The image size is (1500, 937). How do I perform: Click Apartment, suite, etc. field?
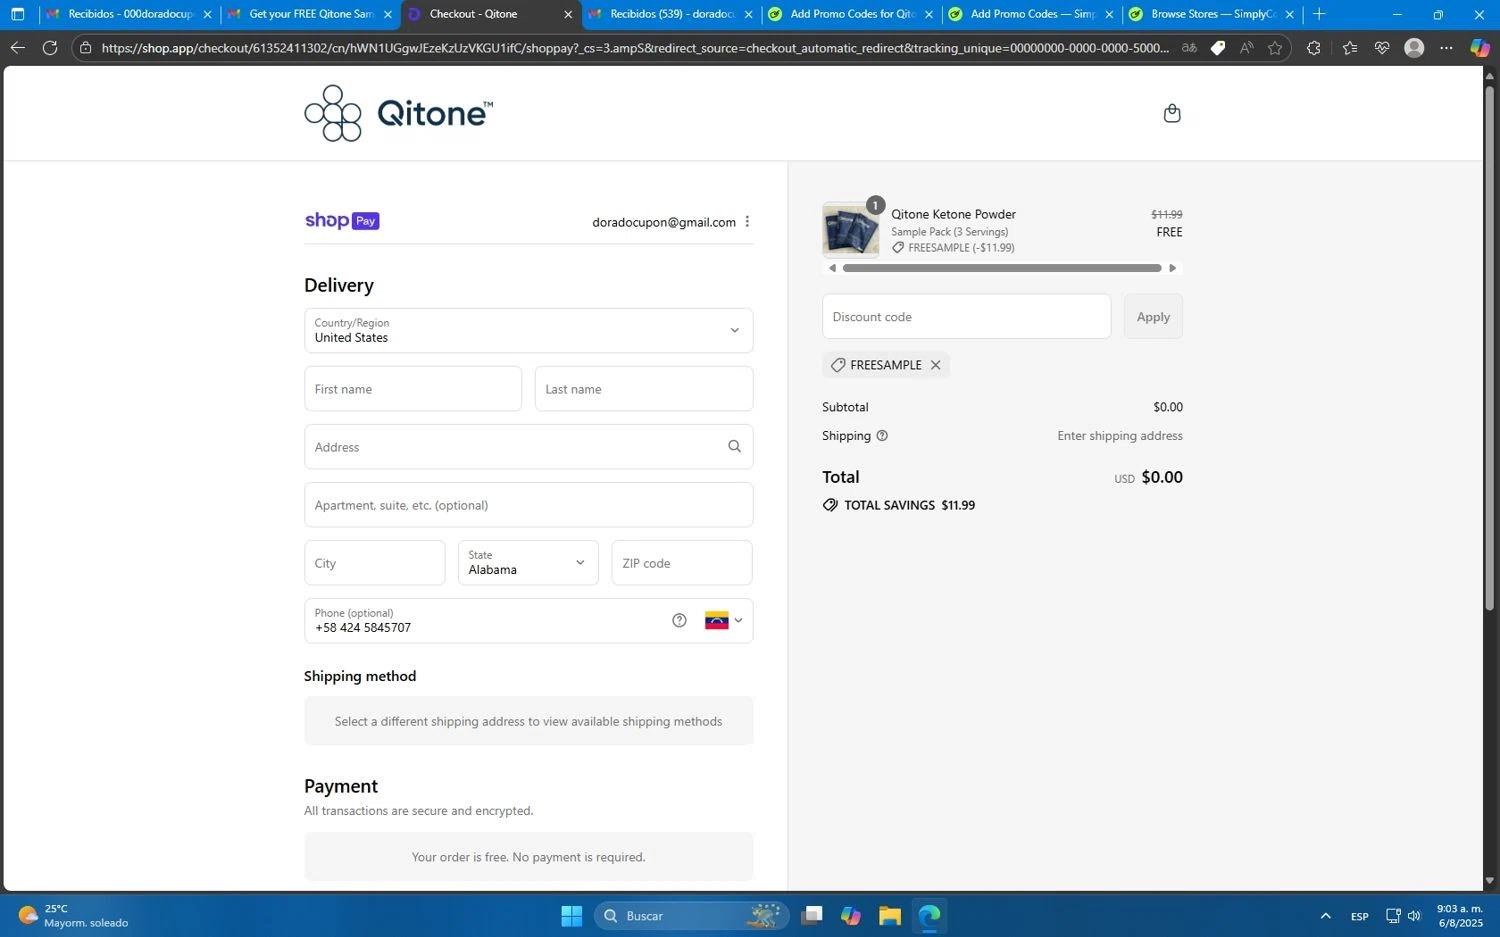(x=528, y=504)
